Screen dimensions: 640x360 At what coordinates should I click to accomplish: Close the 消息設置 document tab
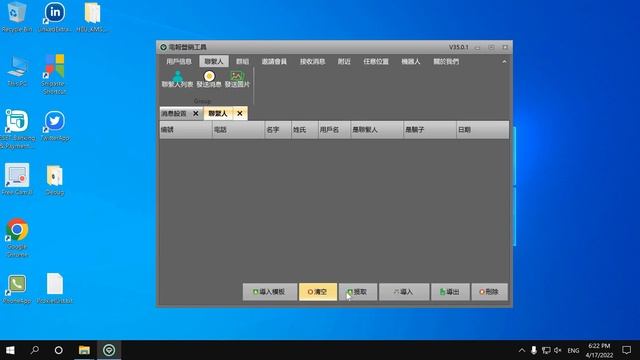tap(196, 113)
